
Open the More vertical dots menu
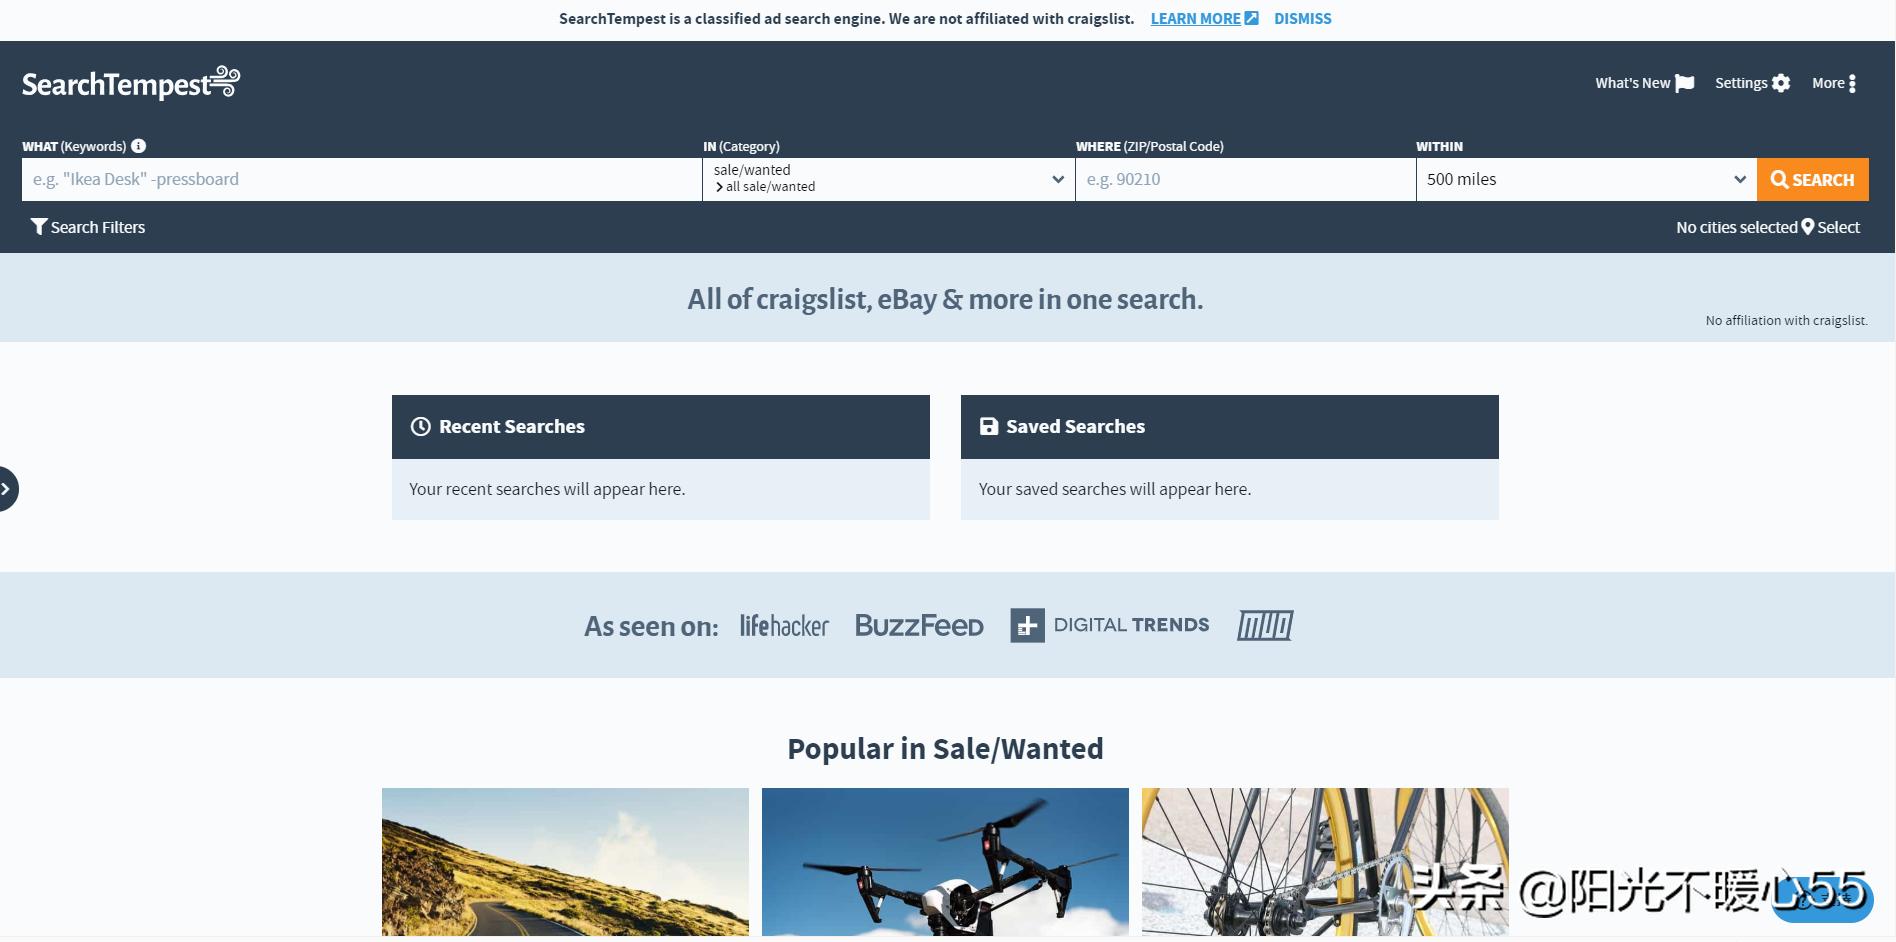(x=1852, y=83)
